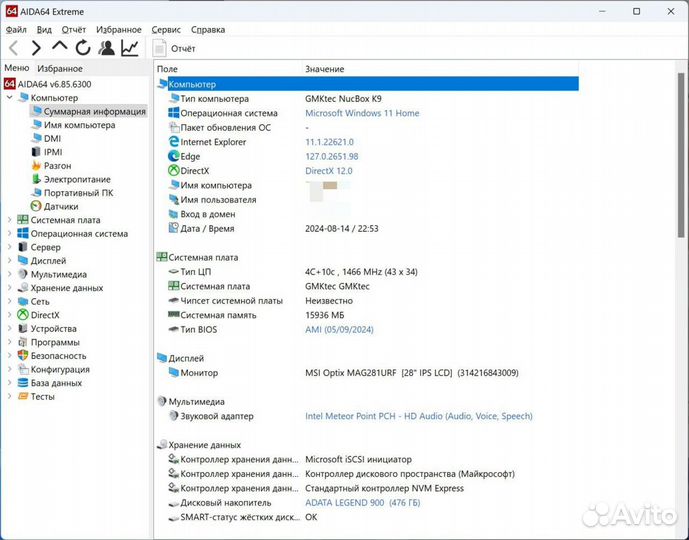
Task: Collapse the Компьютер tree node
Action: 10,98
